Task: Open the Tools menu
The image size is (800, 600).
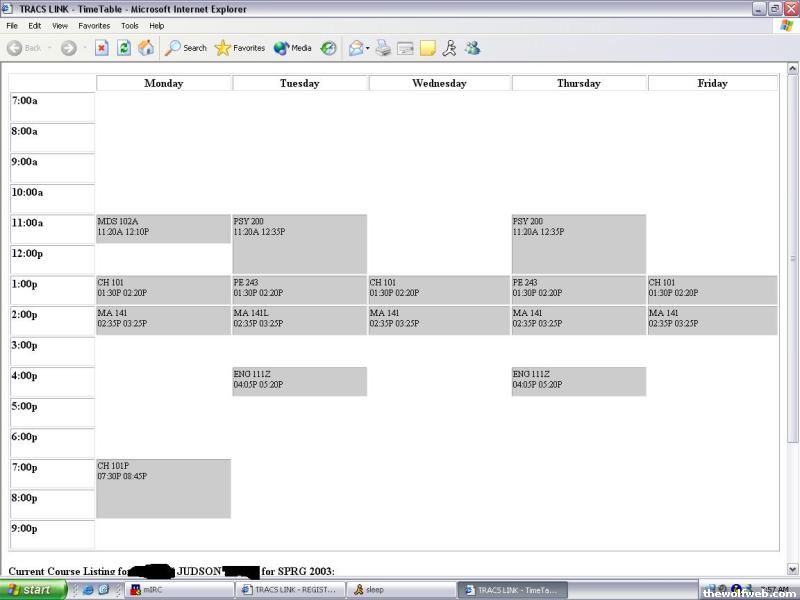Action: pos(130,25)
